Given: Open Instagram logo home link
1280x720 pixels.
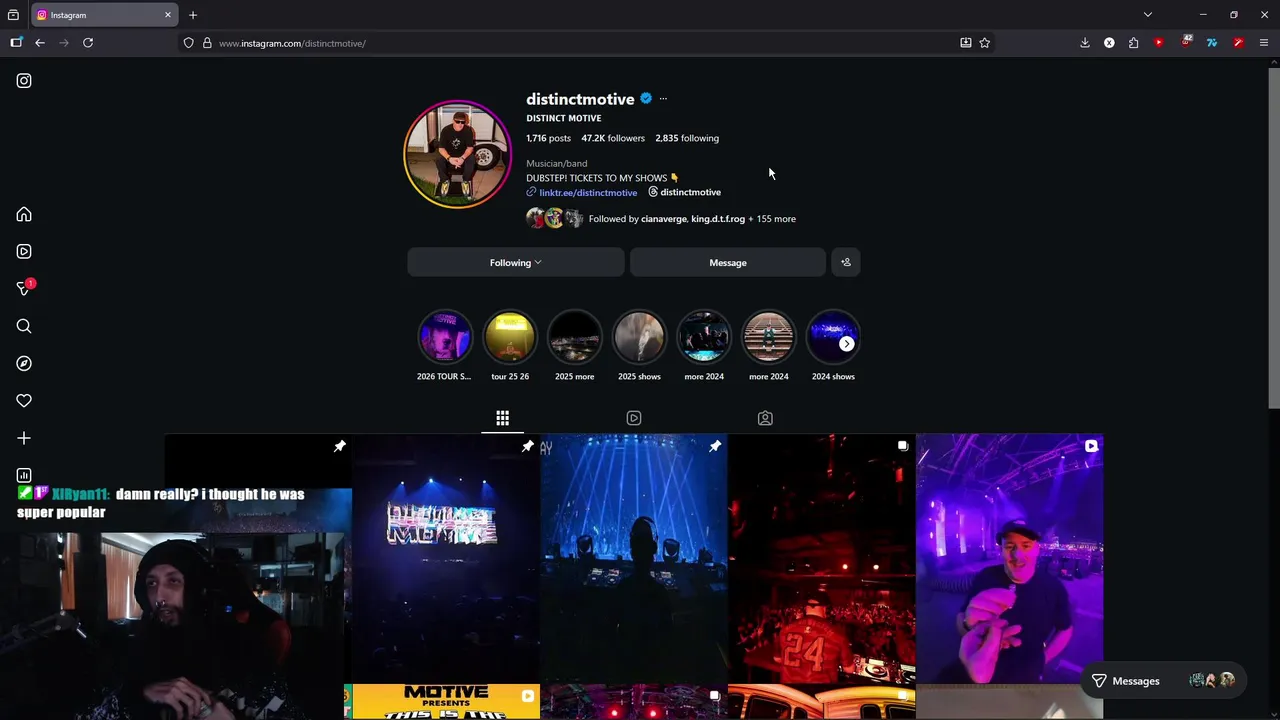Looking at the screenshot, I should tap(24, 81).
